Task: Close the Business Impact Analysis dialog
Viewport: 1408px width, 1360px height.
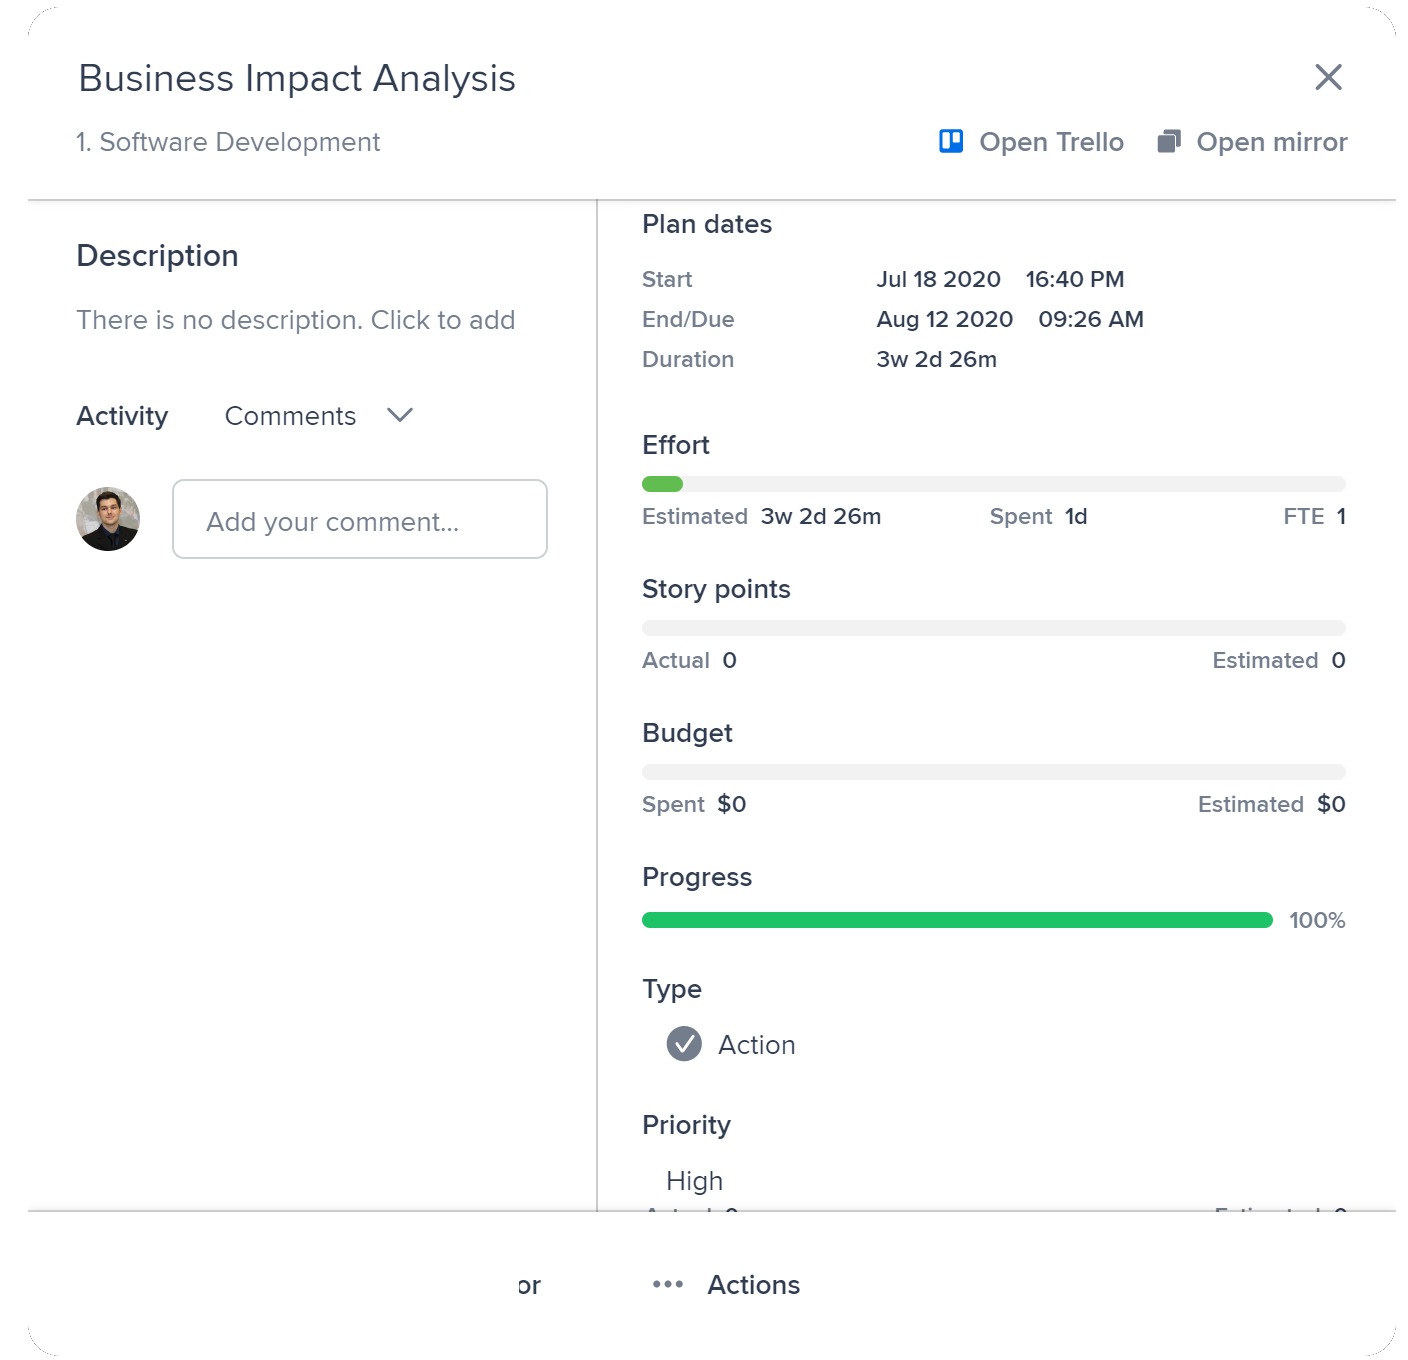Action: 1328,77
